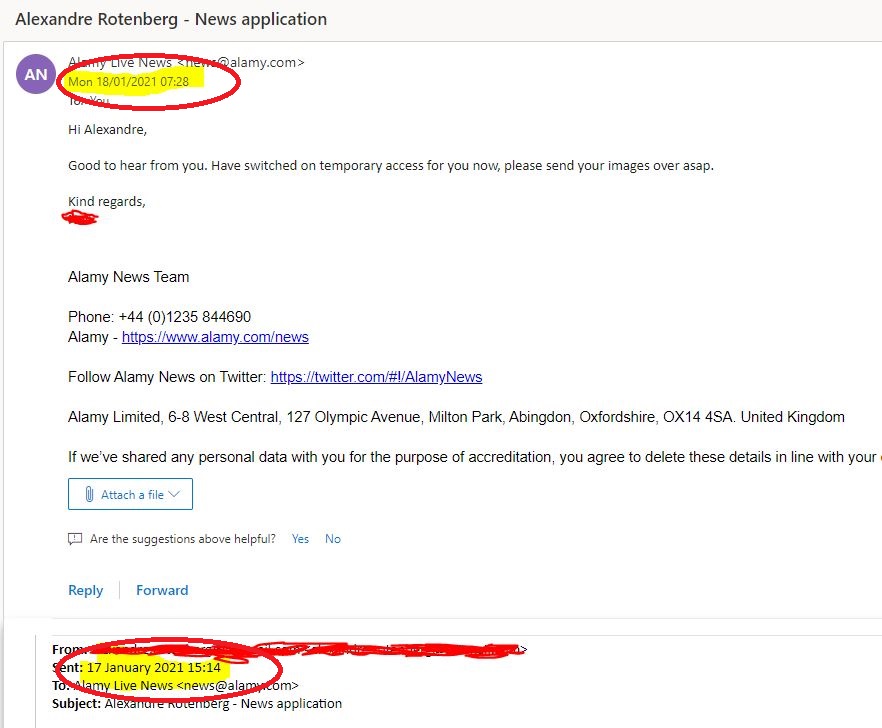The width and height of the screenshot is (882, 728).
Task: Click the paperclip icon in Attach a file
Action: tap(89, 494)
